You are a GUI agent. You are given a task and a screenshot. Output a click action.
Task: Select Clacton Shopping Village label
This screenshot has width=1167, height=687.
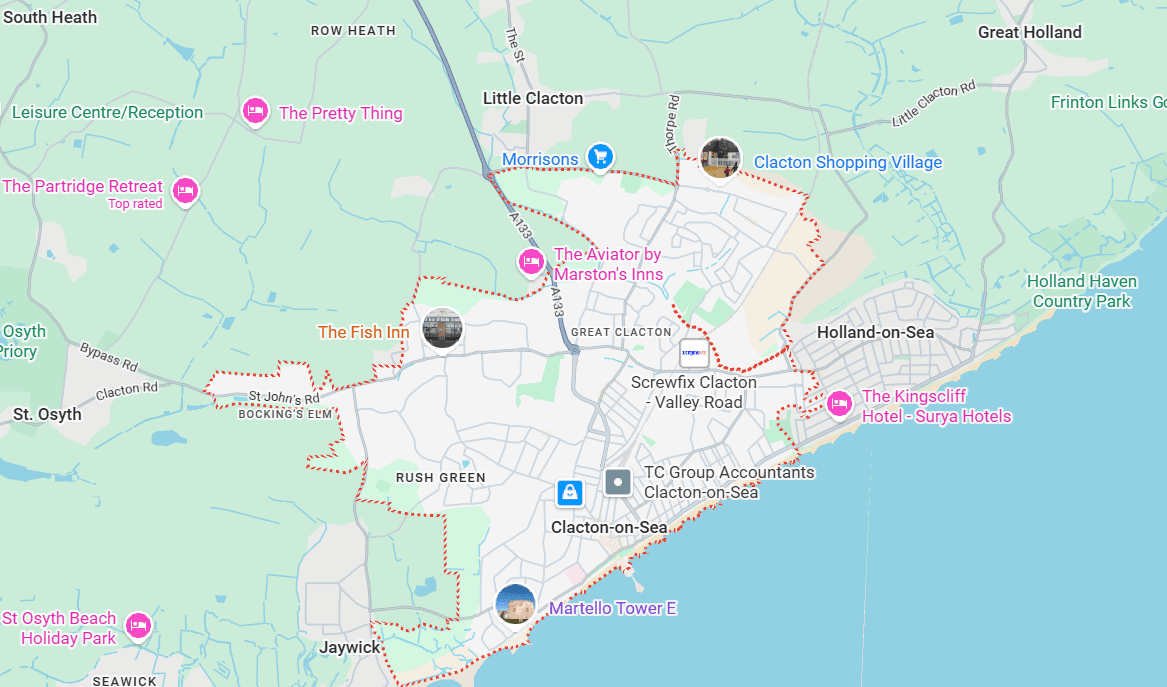click(x=848, y=162)
